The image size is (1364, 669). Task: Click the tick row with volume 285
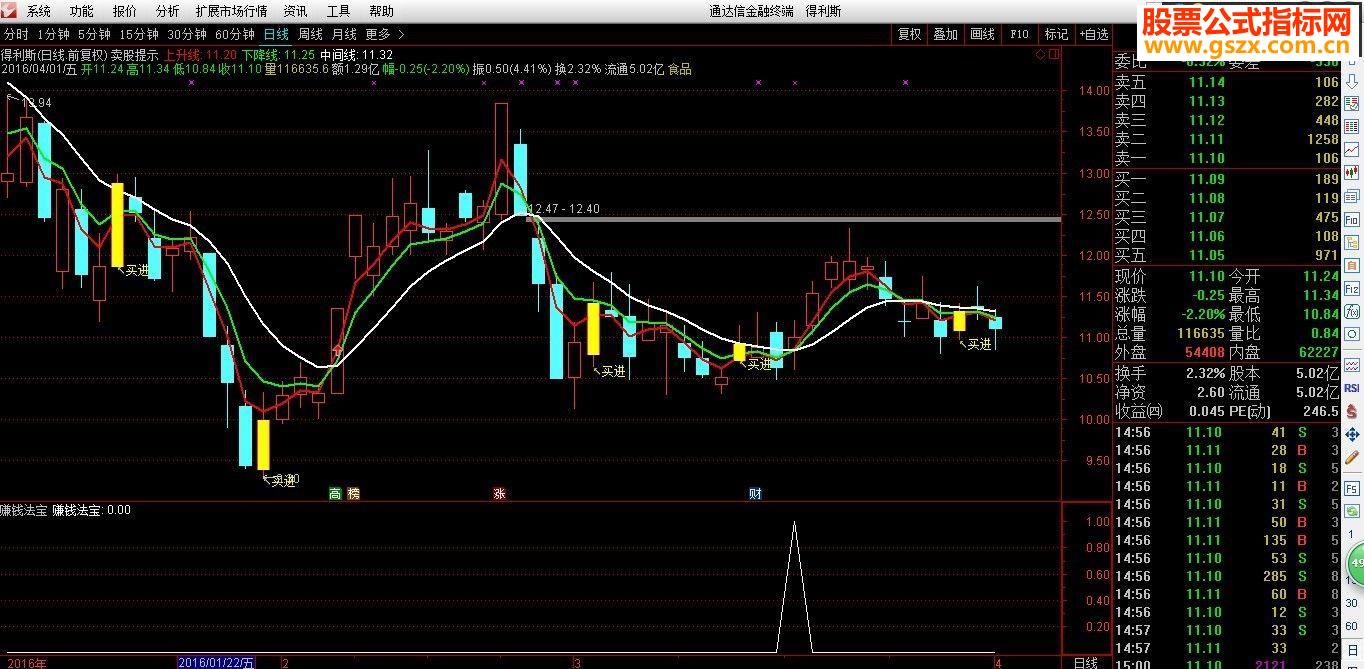pos(1227,576)
